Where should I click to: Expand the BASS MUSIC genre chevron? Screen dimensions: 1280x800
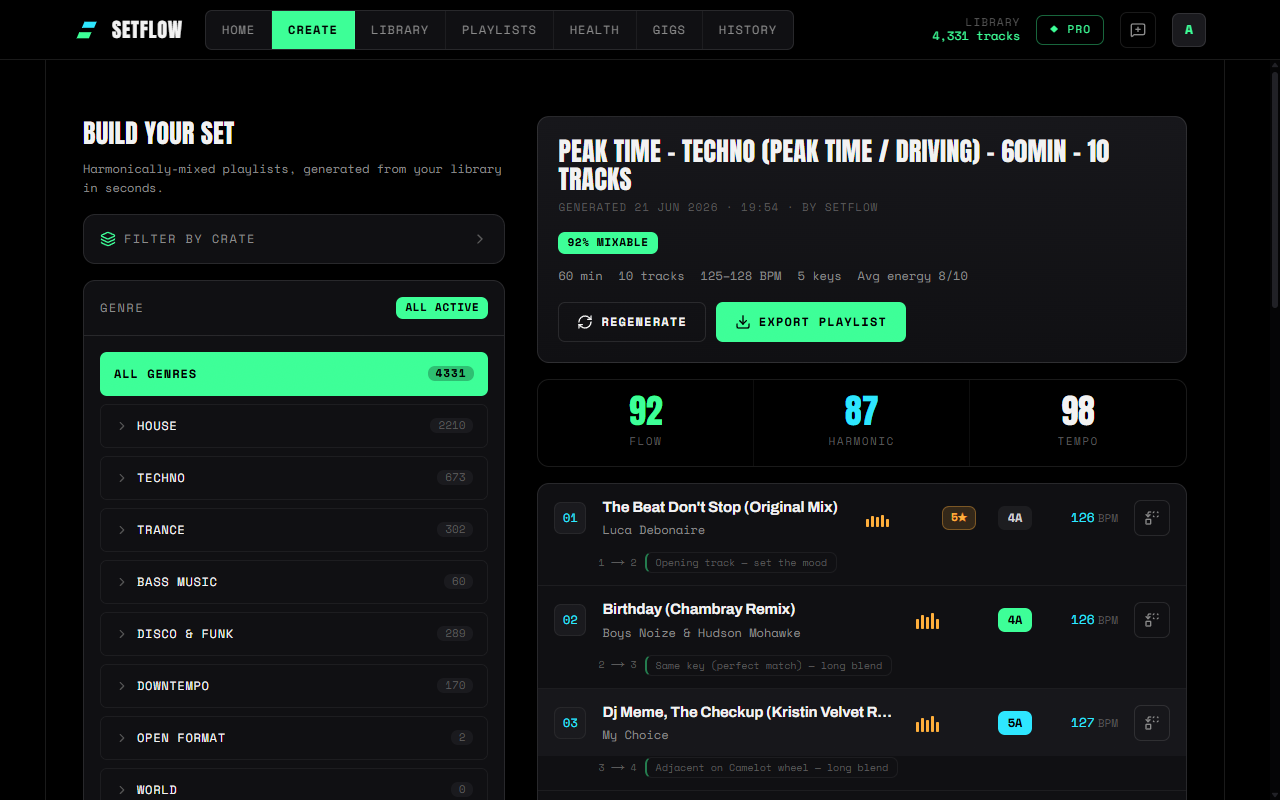click(122, 582)
